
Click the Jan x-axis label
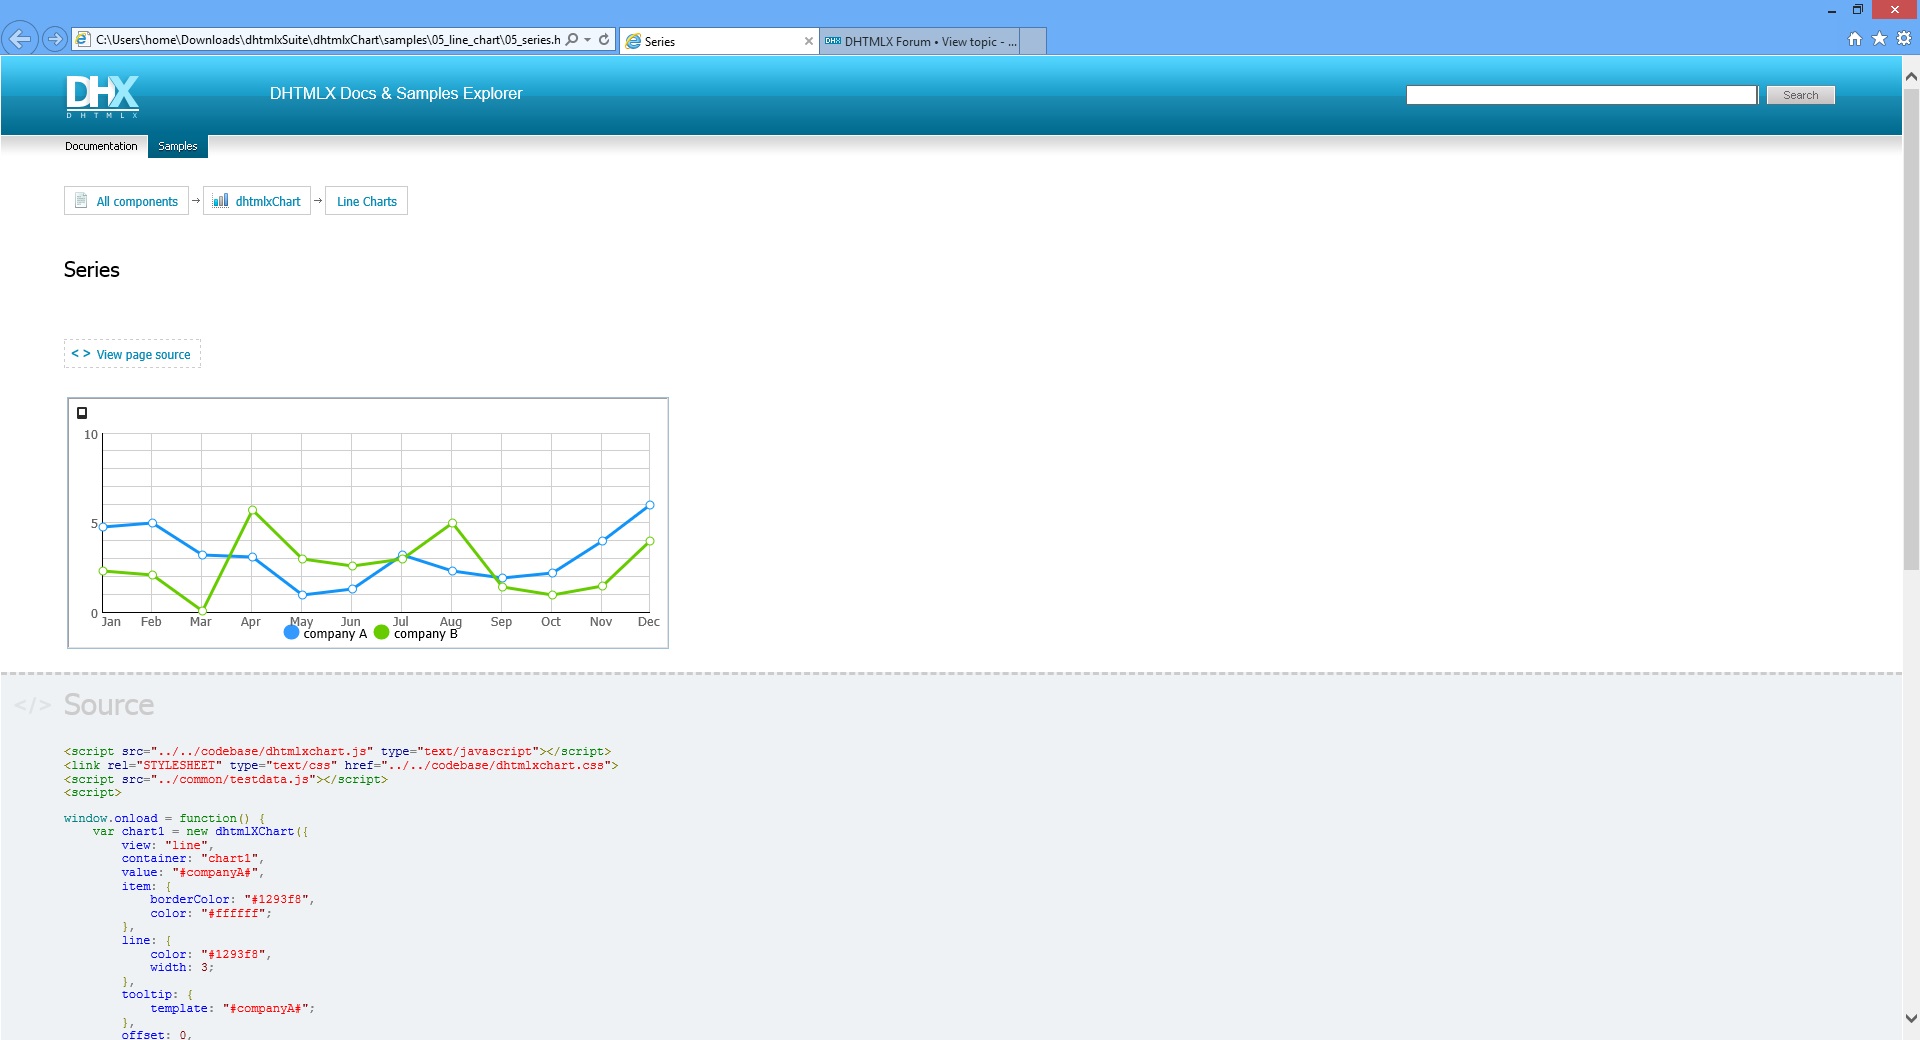(111, 622)
